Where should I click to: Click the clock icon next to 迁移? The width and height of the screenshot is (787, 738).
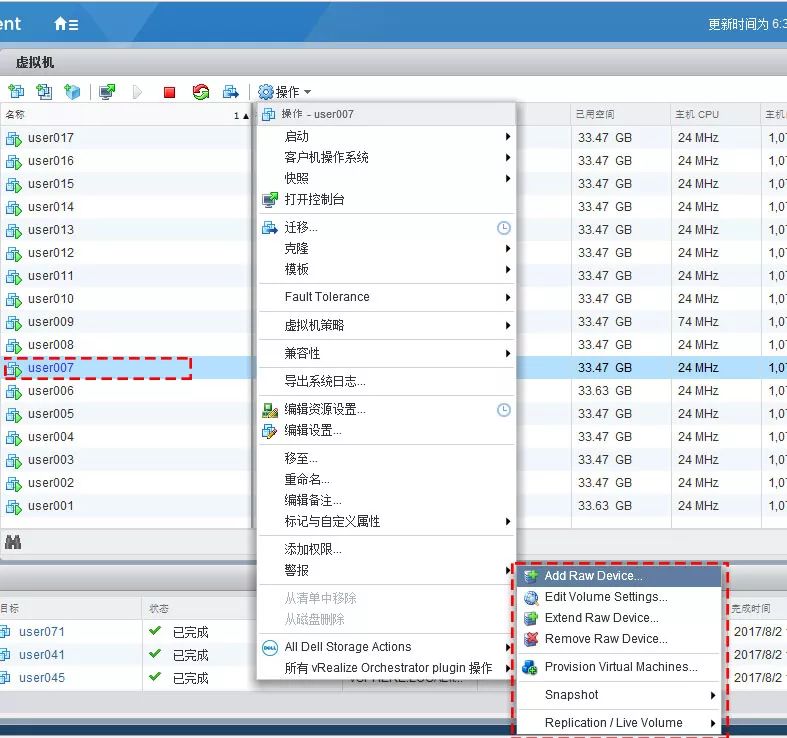pyautogui.click(x=503, y=228)
